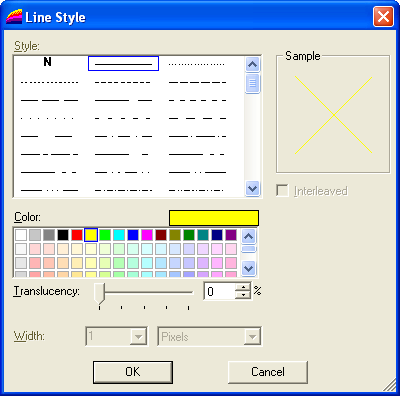Image resolution: width=400 pixels, height=396 pixels.
Task: Click the OK button
Action: (x=133, y=372)
